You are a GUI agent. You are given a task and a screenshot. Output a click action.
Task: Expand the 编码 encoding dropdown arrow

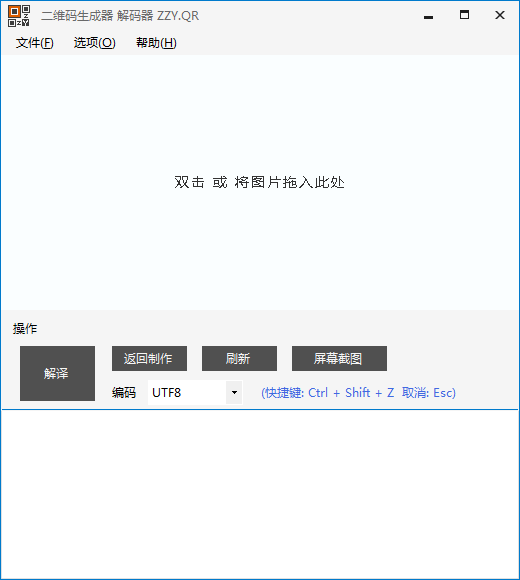point(234,392)
